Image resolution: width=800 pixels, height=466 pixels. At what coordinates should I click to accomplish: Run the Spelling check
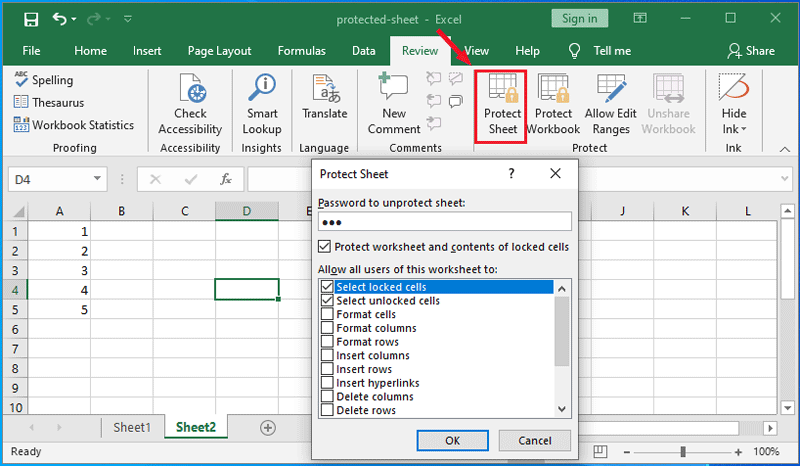(44, 80)
